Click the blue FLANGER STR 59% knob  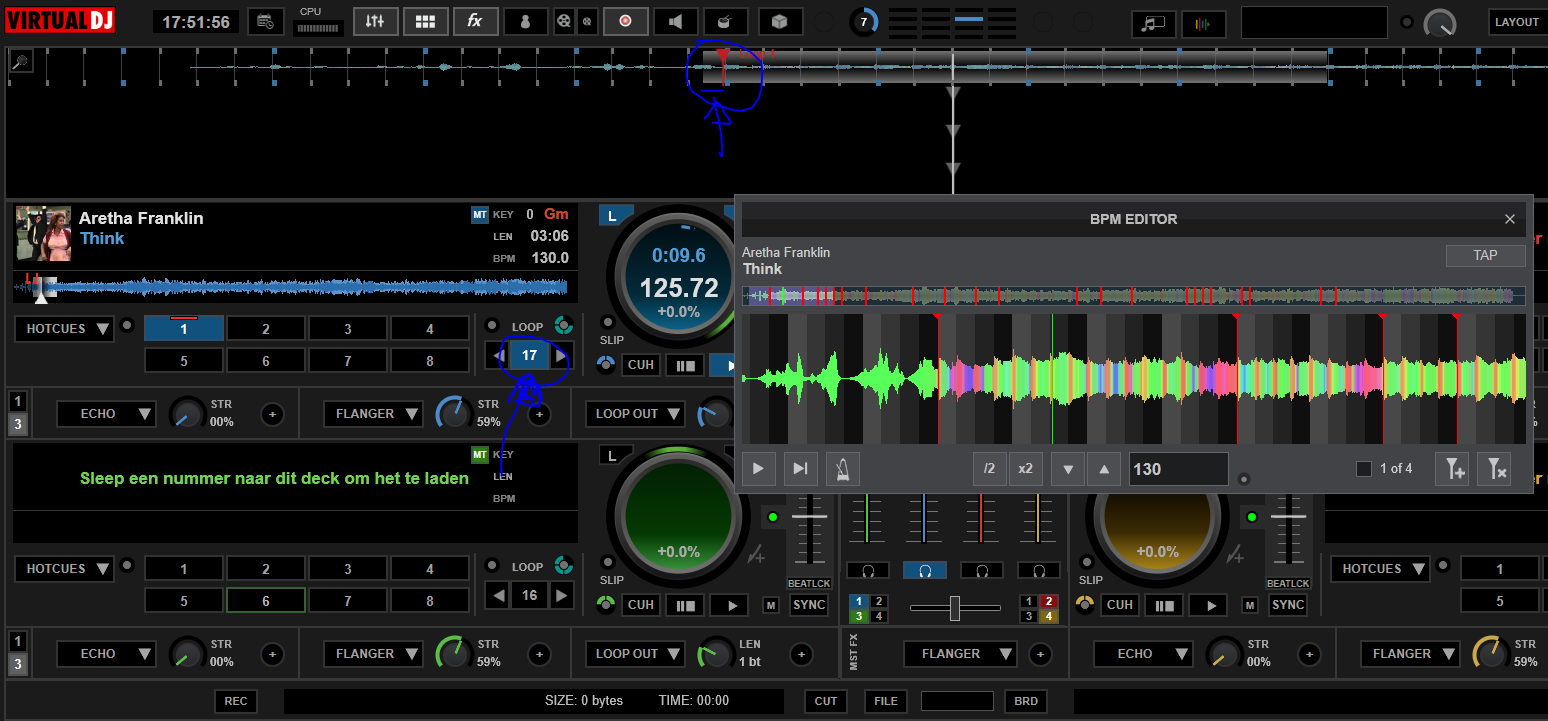[x=453, y=413]
